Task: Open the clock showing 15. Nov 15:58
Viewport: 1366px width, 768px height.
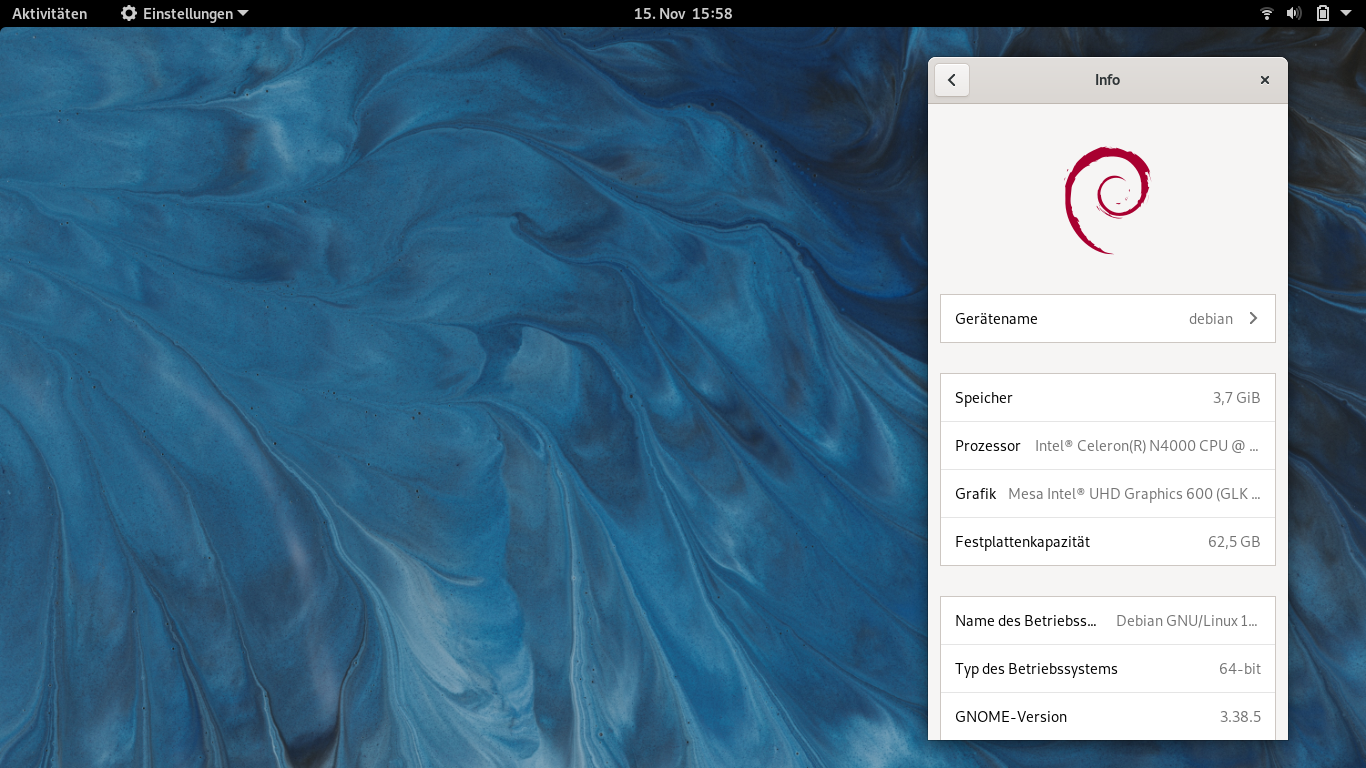Action: tap(683, 14)
